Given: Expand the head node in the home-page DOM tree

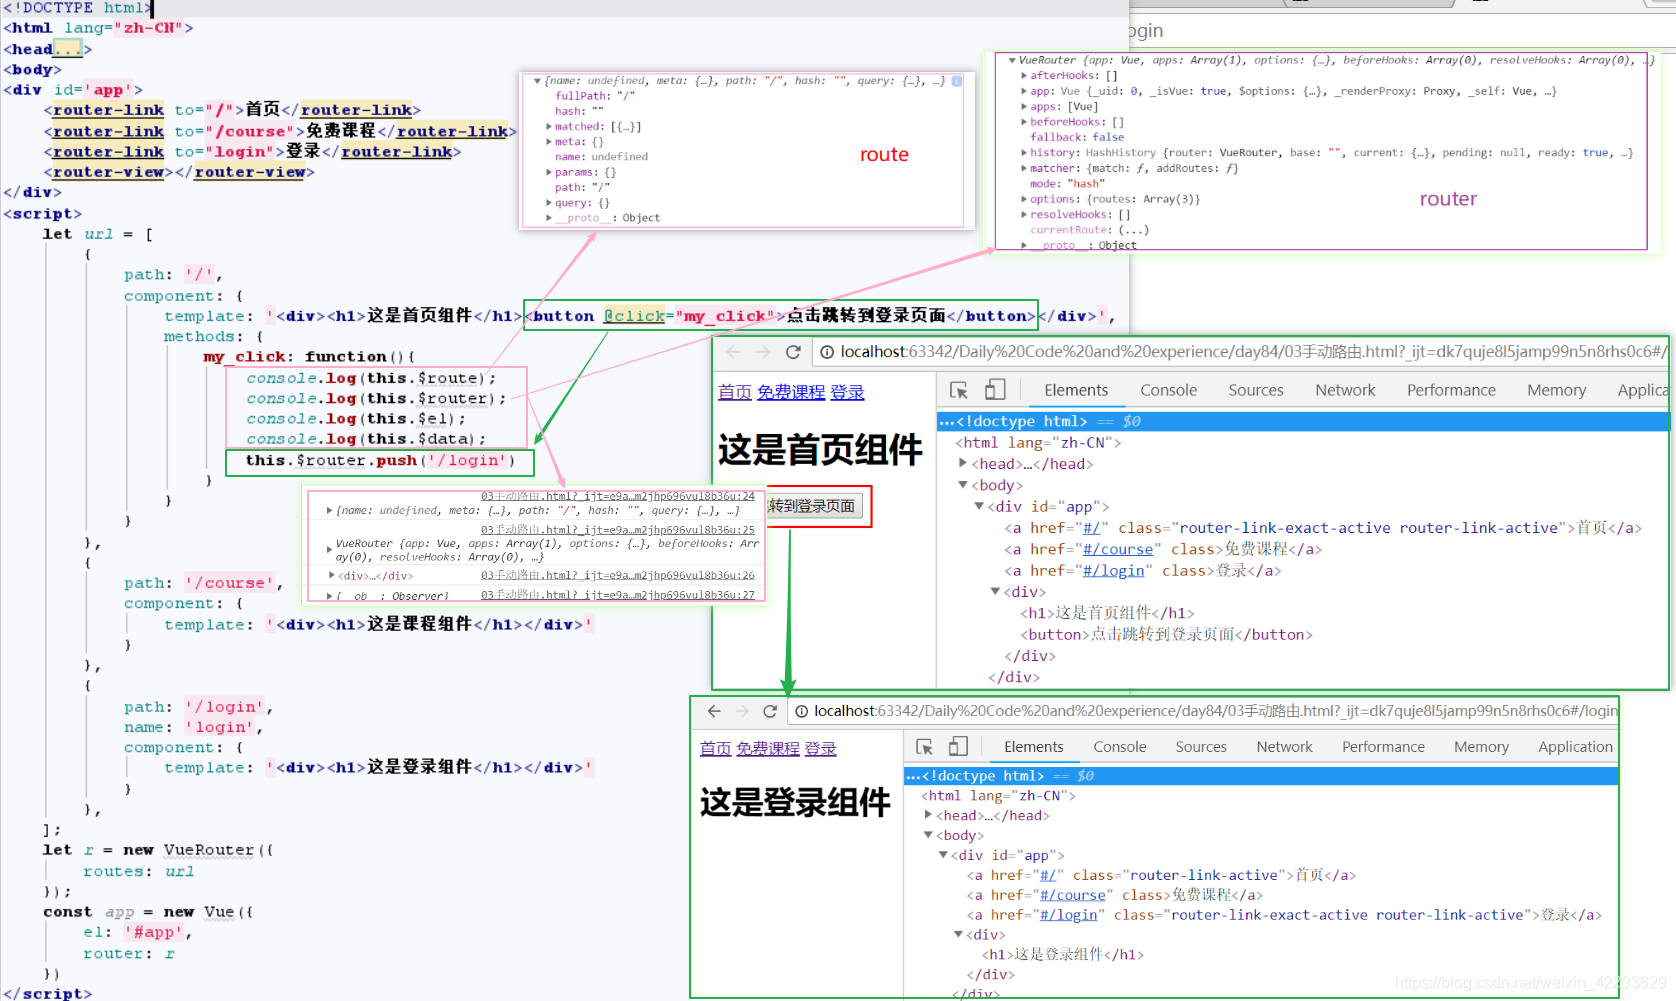Looking at the screenshot, I should coord(963,463).
